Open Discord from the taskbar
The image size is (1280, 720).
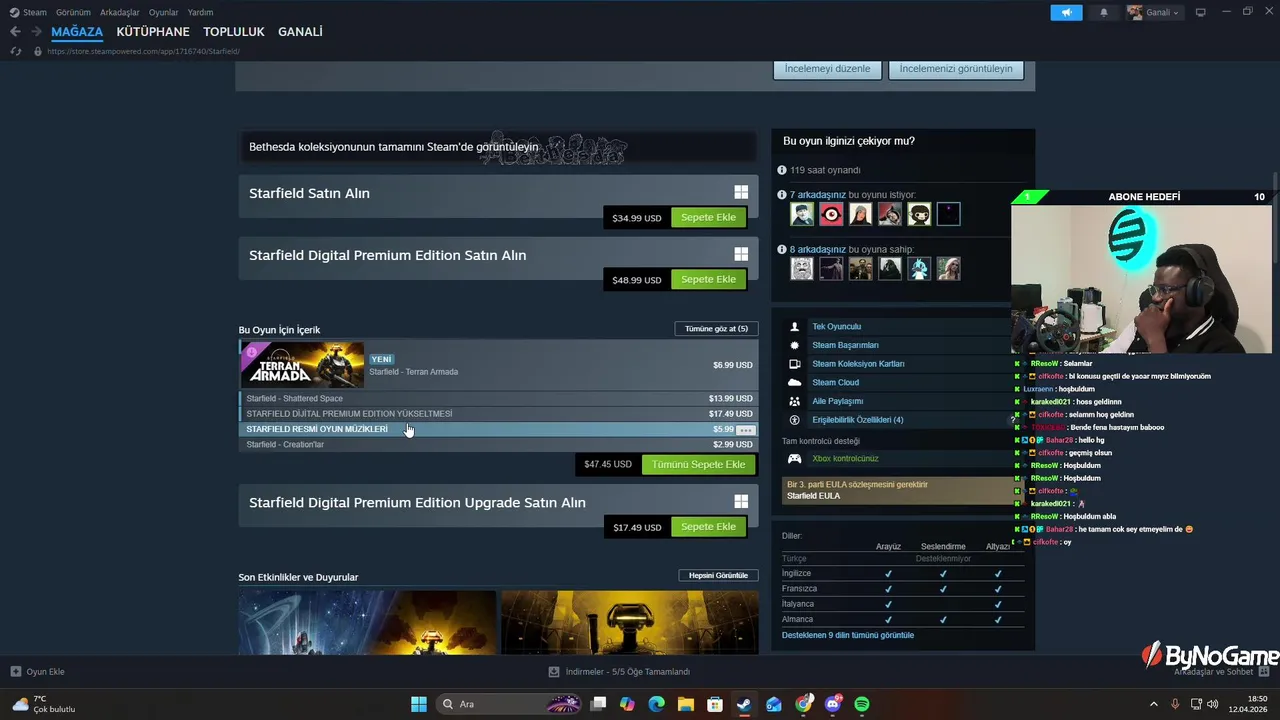click(833, 704)
